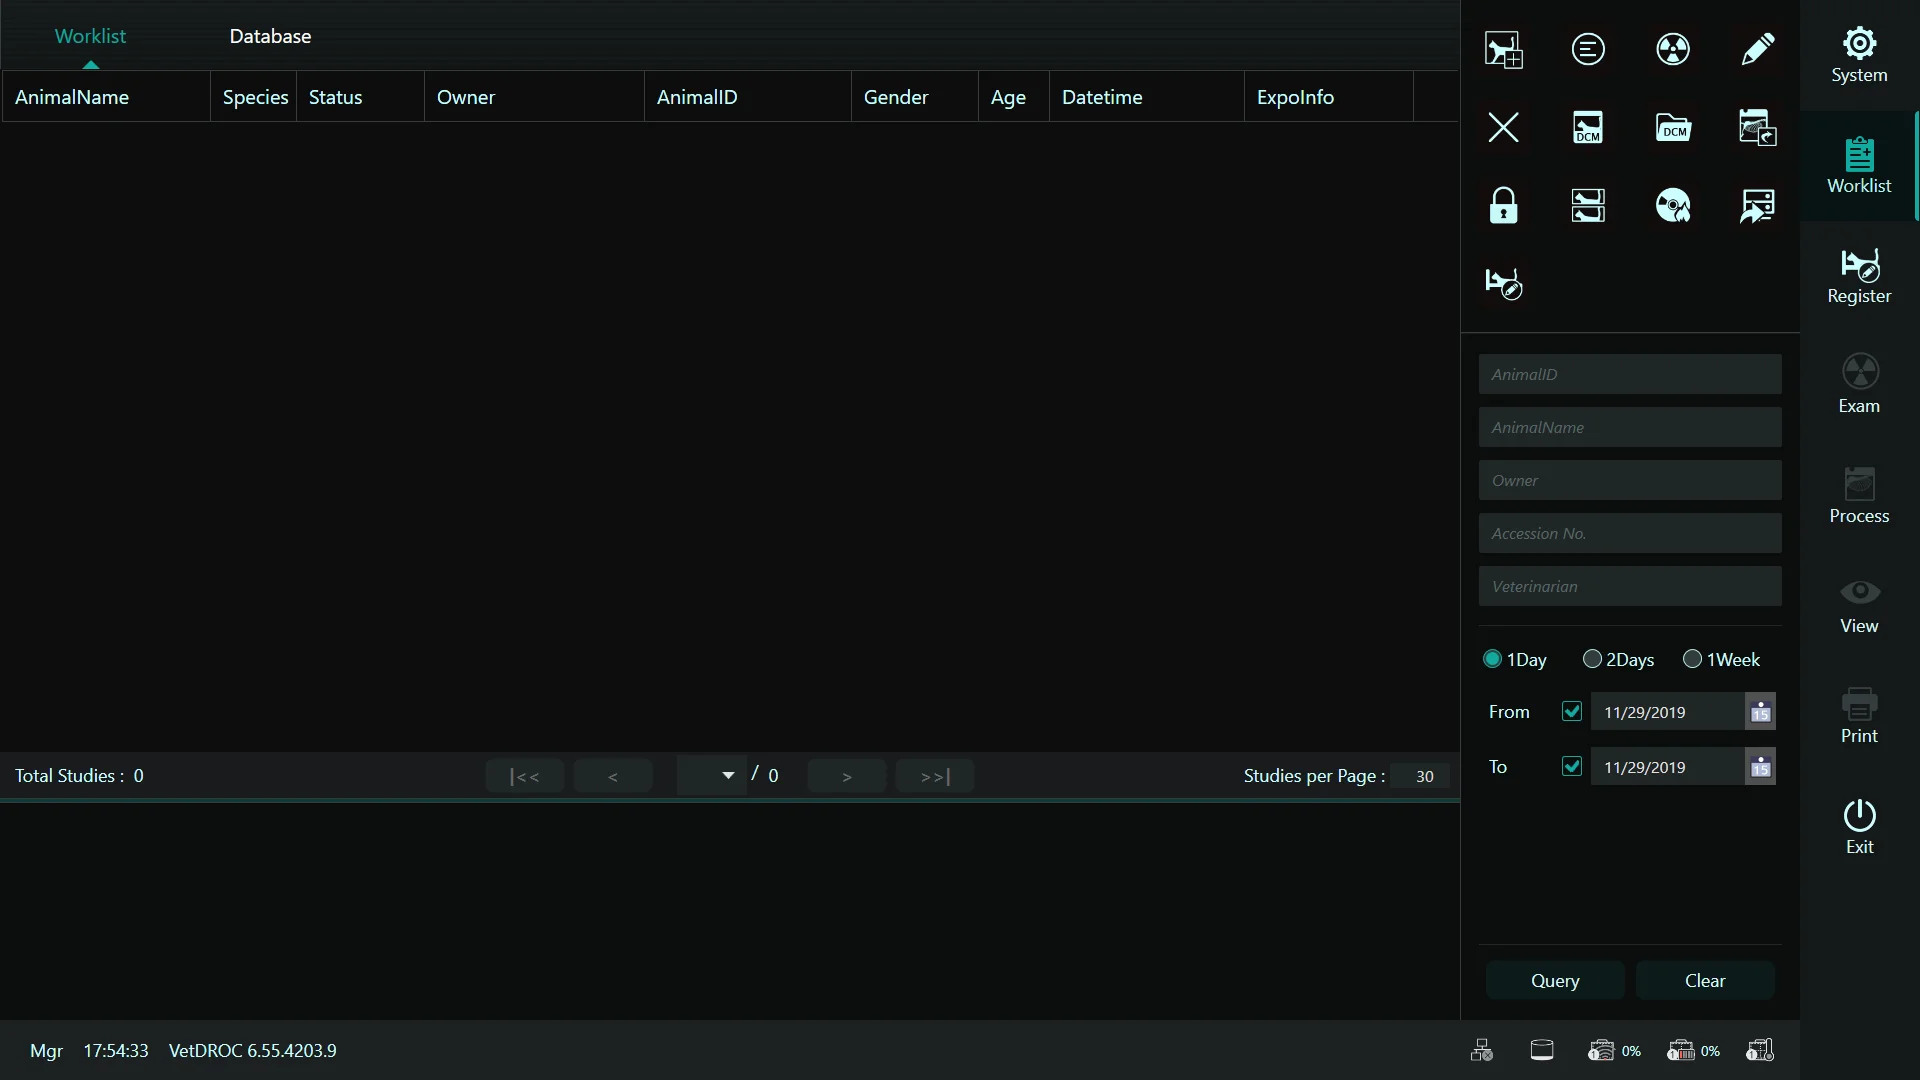The image size is (1920, 1080).
Task: Click the DCM folder open icon
Action: point(1673,127)
